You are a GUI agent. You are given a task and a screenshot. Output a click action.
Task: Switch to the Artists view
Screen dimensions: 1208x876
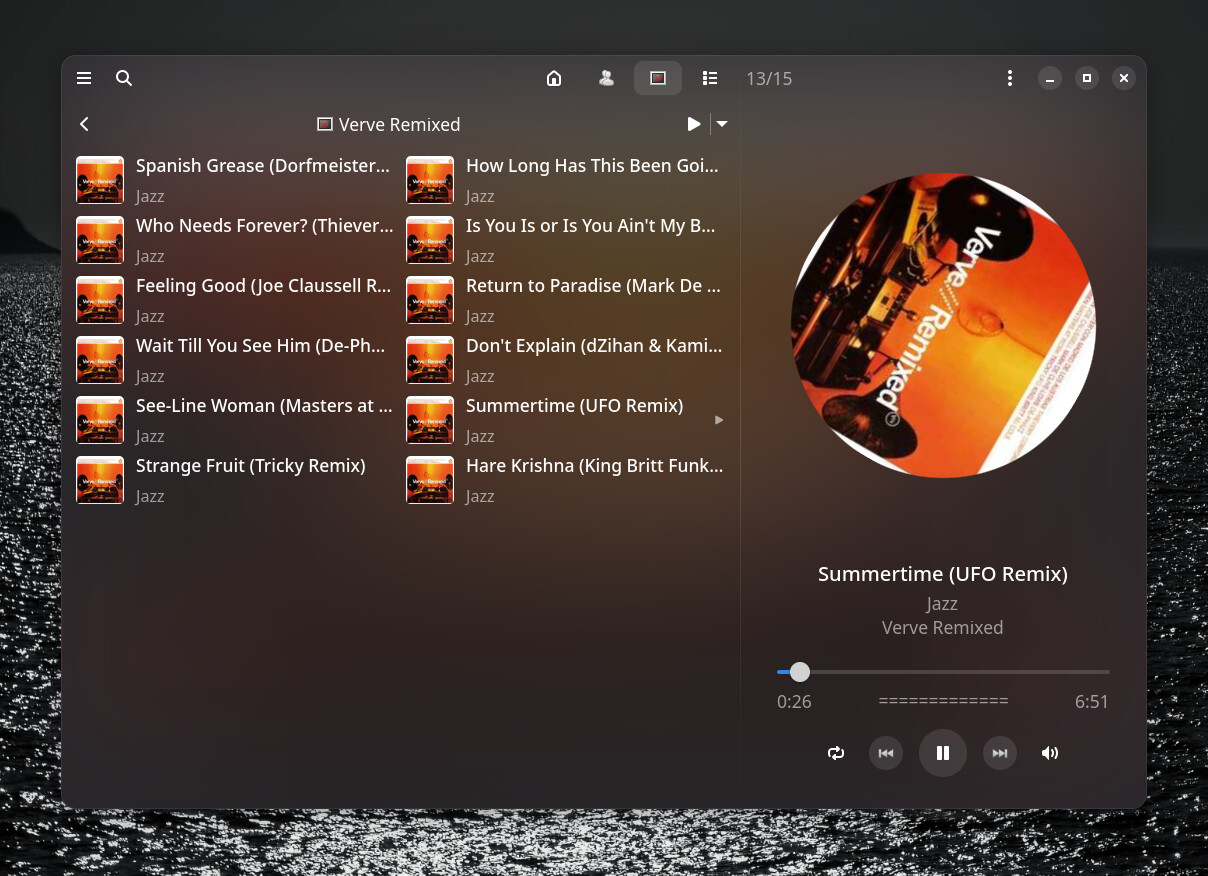coord(606,78)
